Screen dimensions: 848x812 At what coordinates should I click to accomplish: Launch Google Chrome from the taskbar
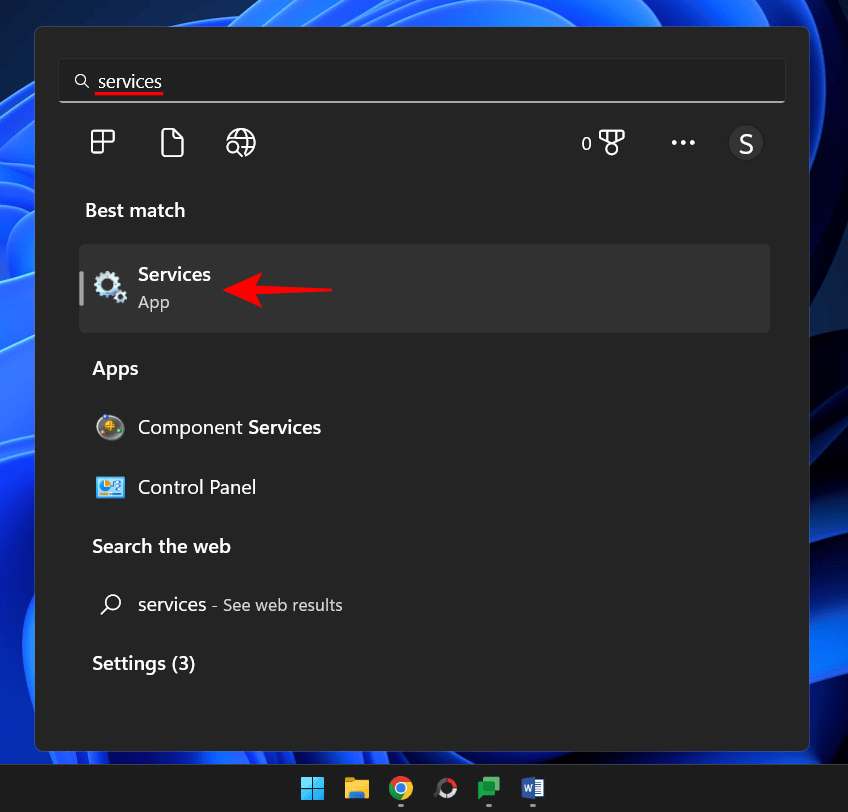click(x=400, y=789)
